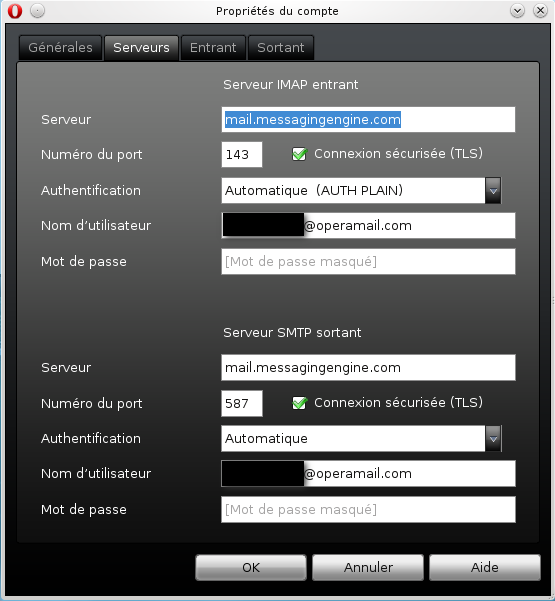555x601 pixels.
Task: Open the Entrant tab
Action: 213,48
